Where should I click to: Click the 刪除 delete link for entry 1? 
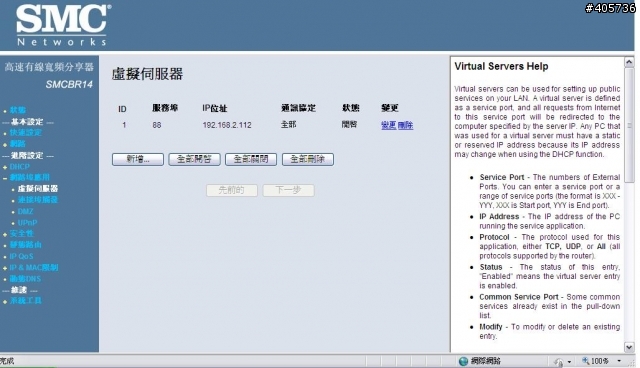405,126
